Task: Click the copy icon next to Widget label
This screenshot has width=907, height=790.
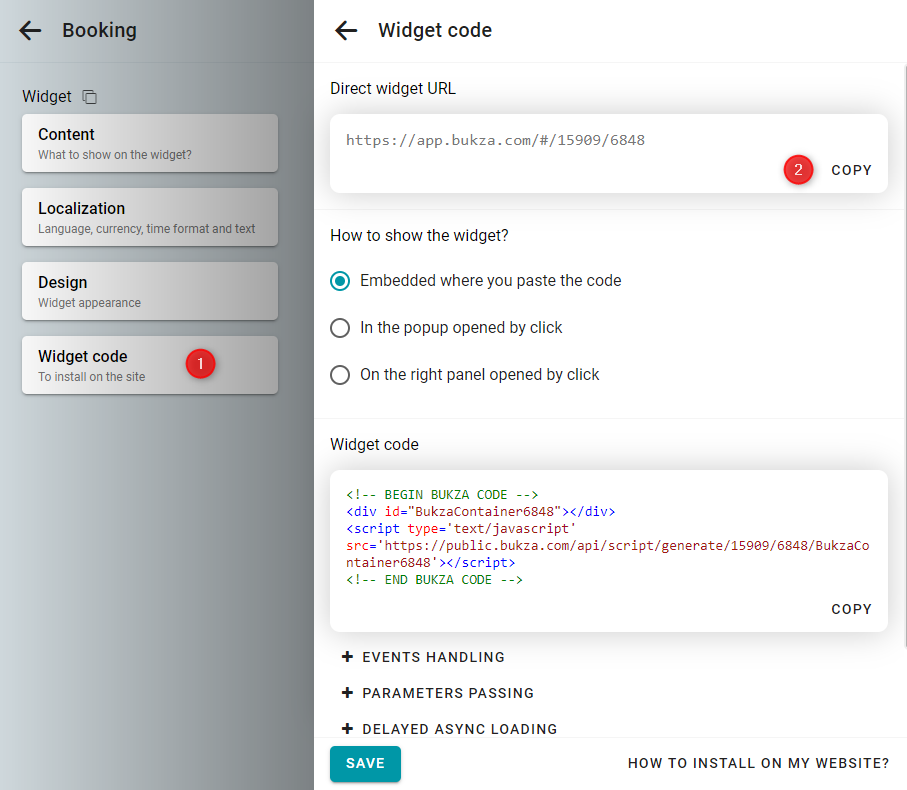Action: pyautogui.click(x=90, y=97)
